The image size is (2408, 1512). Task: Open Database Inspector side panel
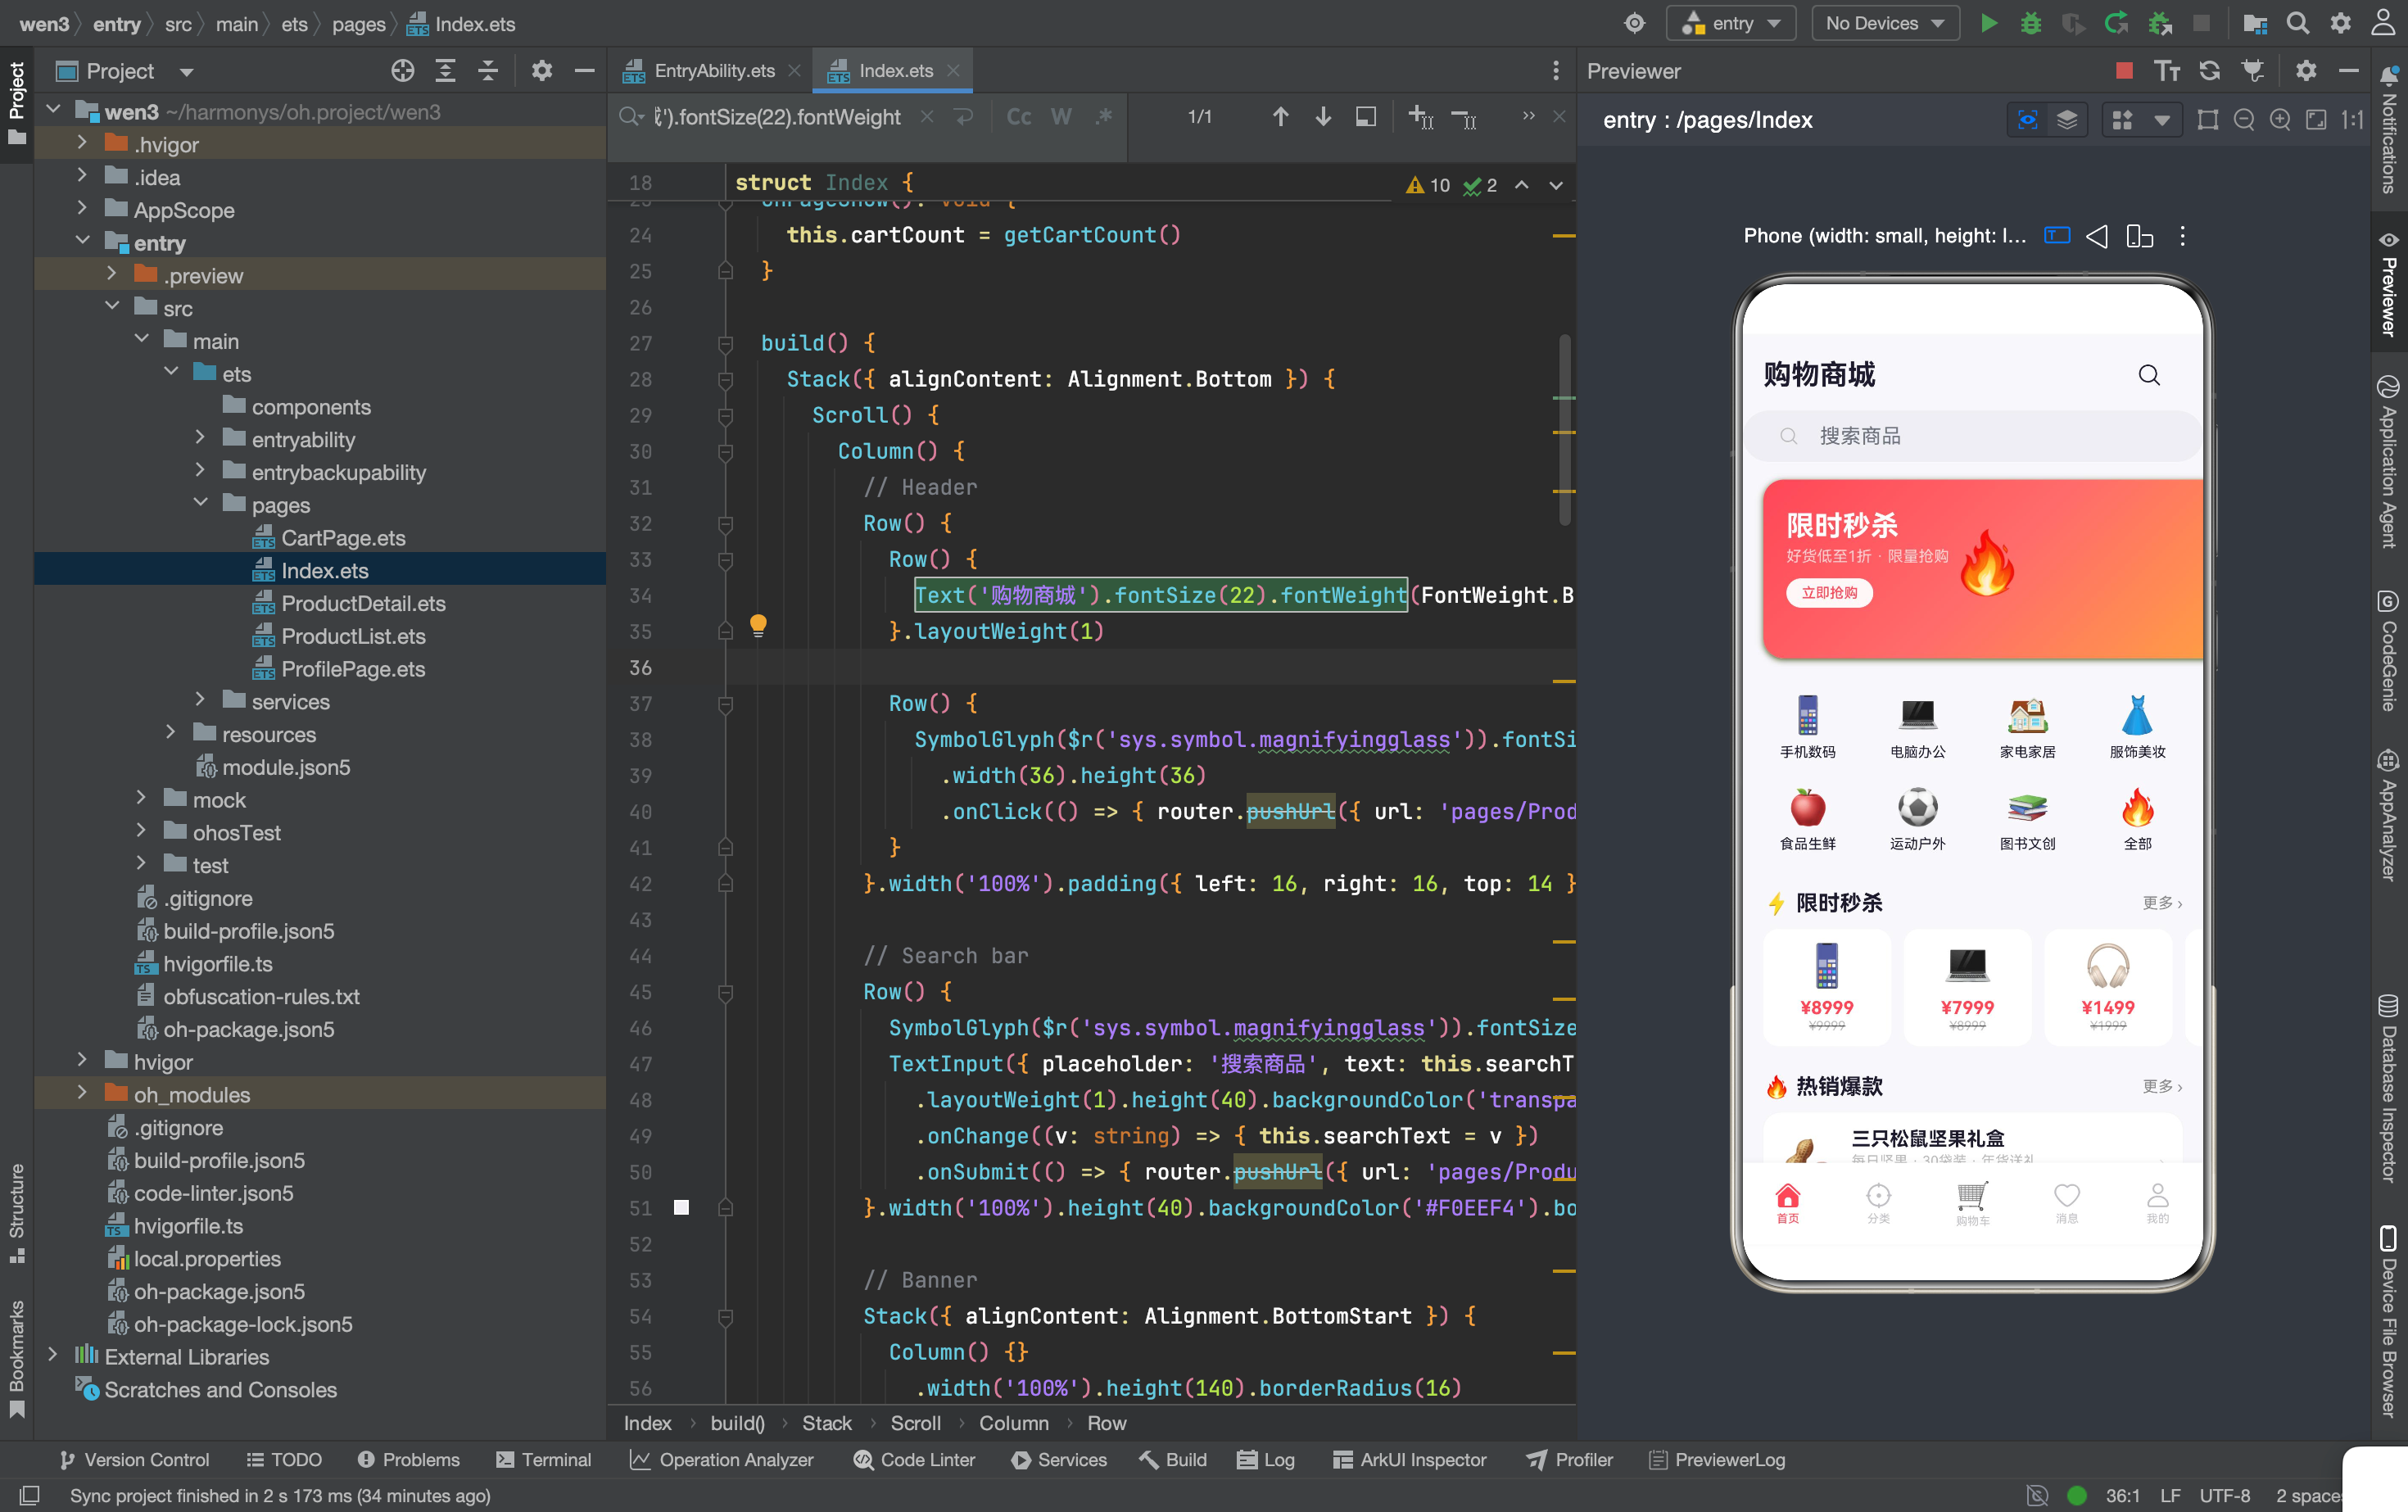2389,1089
